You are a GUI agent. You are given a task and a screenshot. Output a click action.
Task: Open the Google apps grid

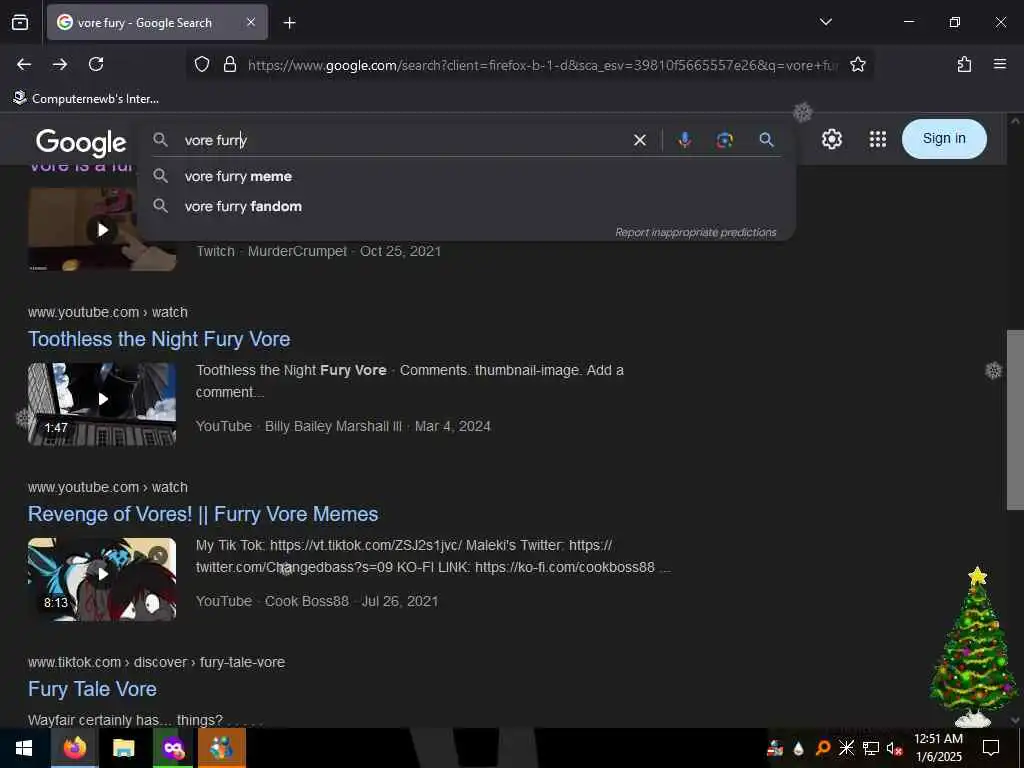tap(878, 139)
